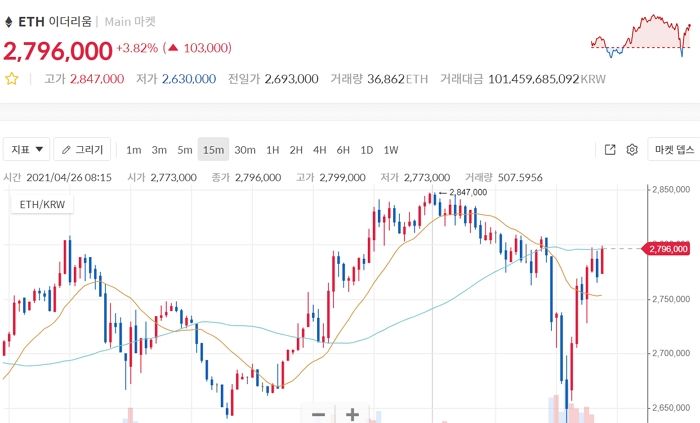Open the 마켓 뎁스 market depth view
This screenshot has width=700, height=423.
click(673, 150)
